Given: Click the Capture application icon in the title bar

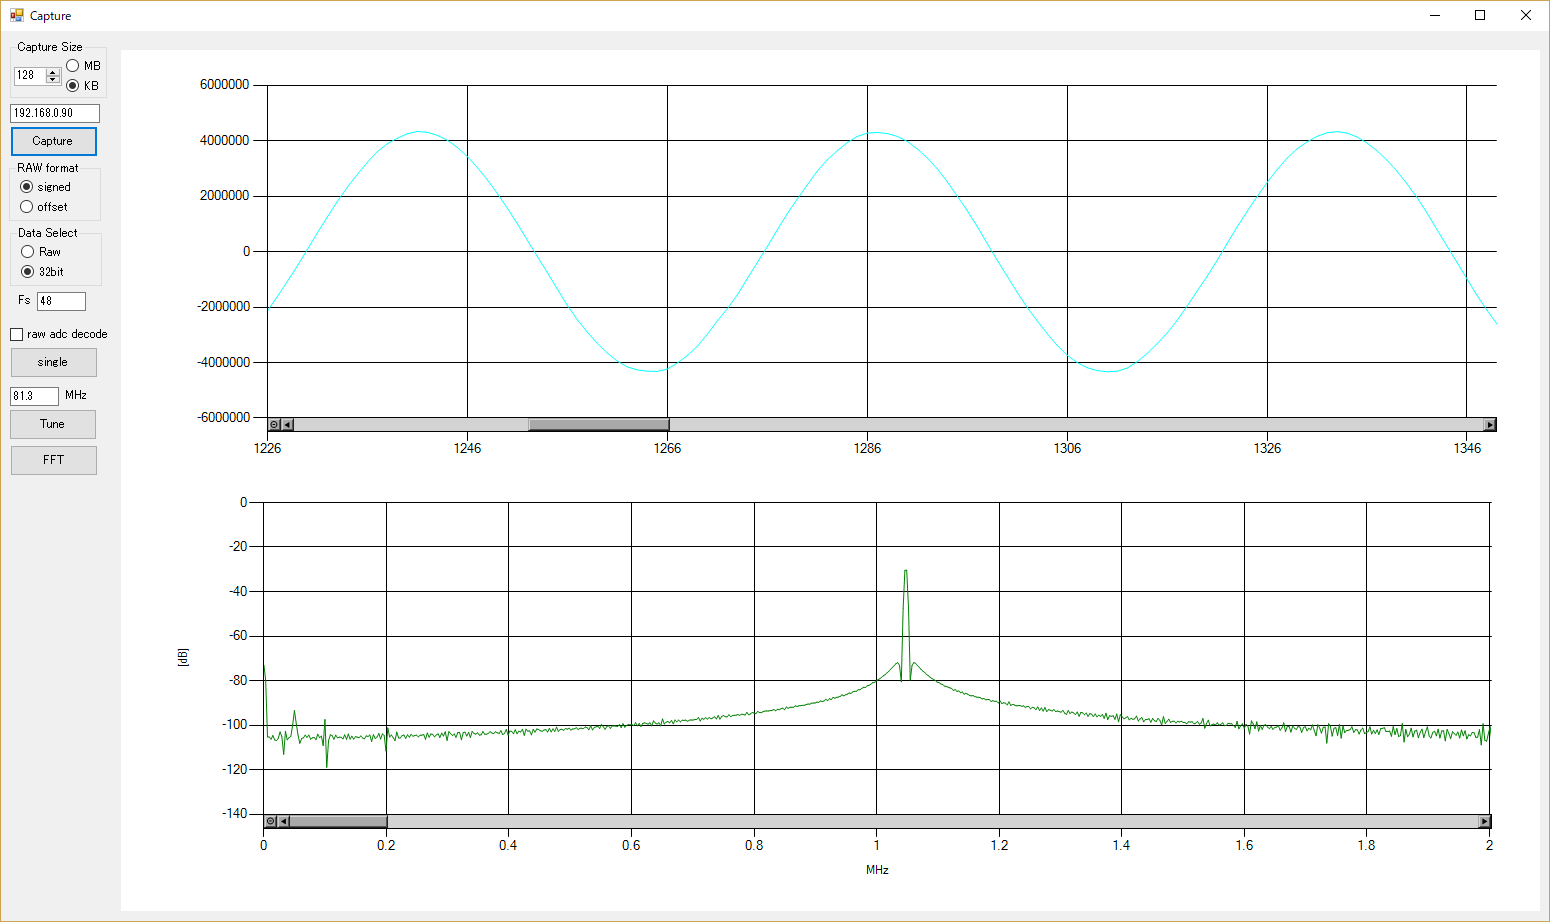Looking at the screenshot, I should 16,14.
